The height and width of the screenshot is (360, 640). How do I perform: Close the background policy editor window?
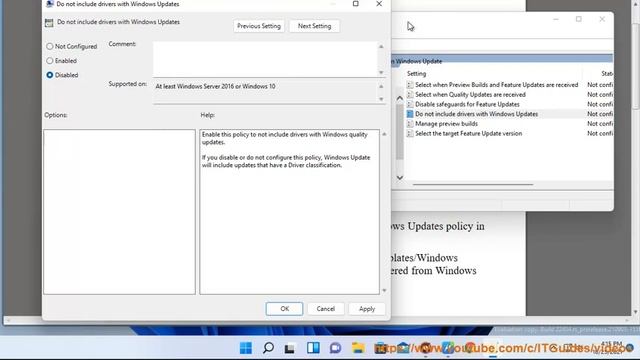pos(602,19)
